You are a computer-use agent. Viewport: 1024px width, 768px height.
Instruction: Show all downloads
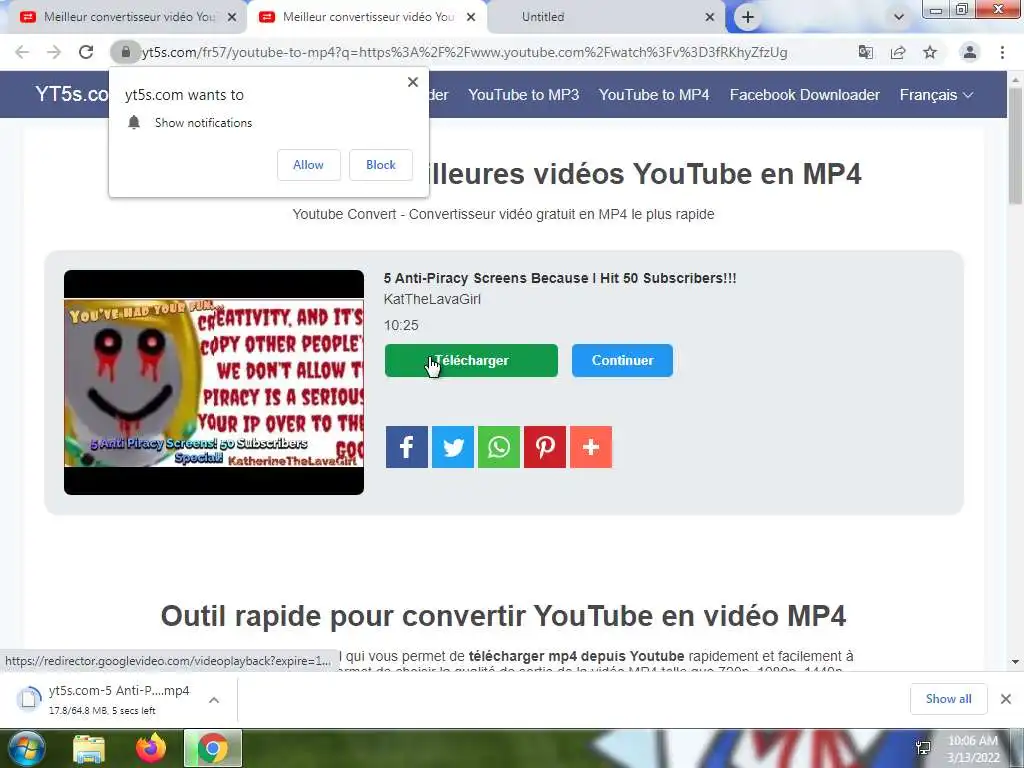[948, 699]
